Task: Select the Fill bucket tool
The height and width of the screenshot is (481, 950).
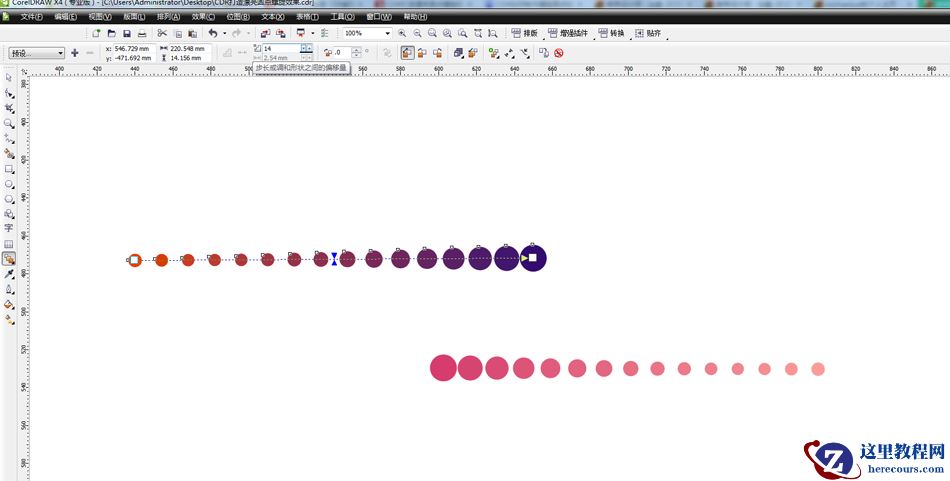Action: (9, 305)
